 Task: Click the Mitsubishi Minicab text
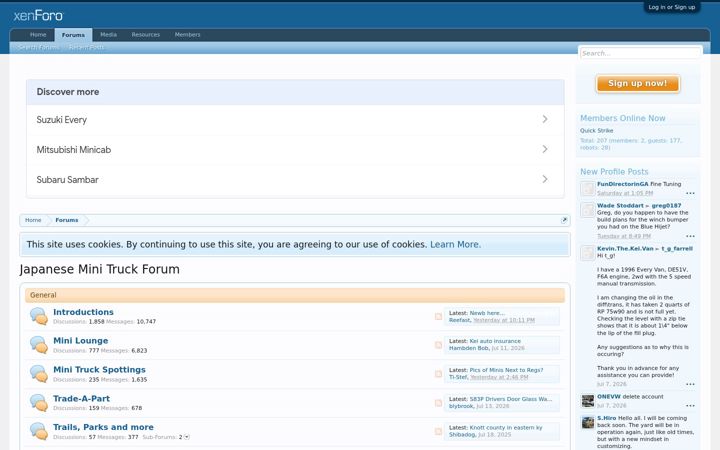[73, 150]
